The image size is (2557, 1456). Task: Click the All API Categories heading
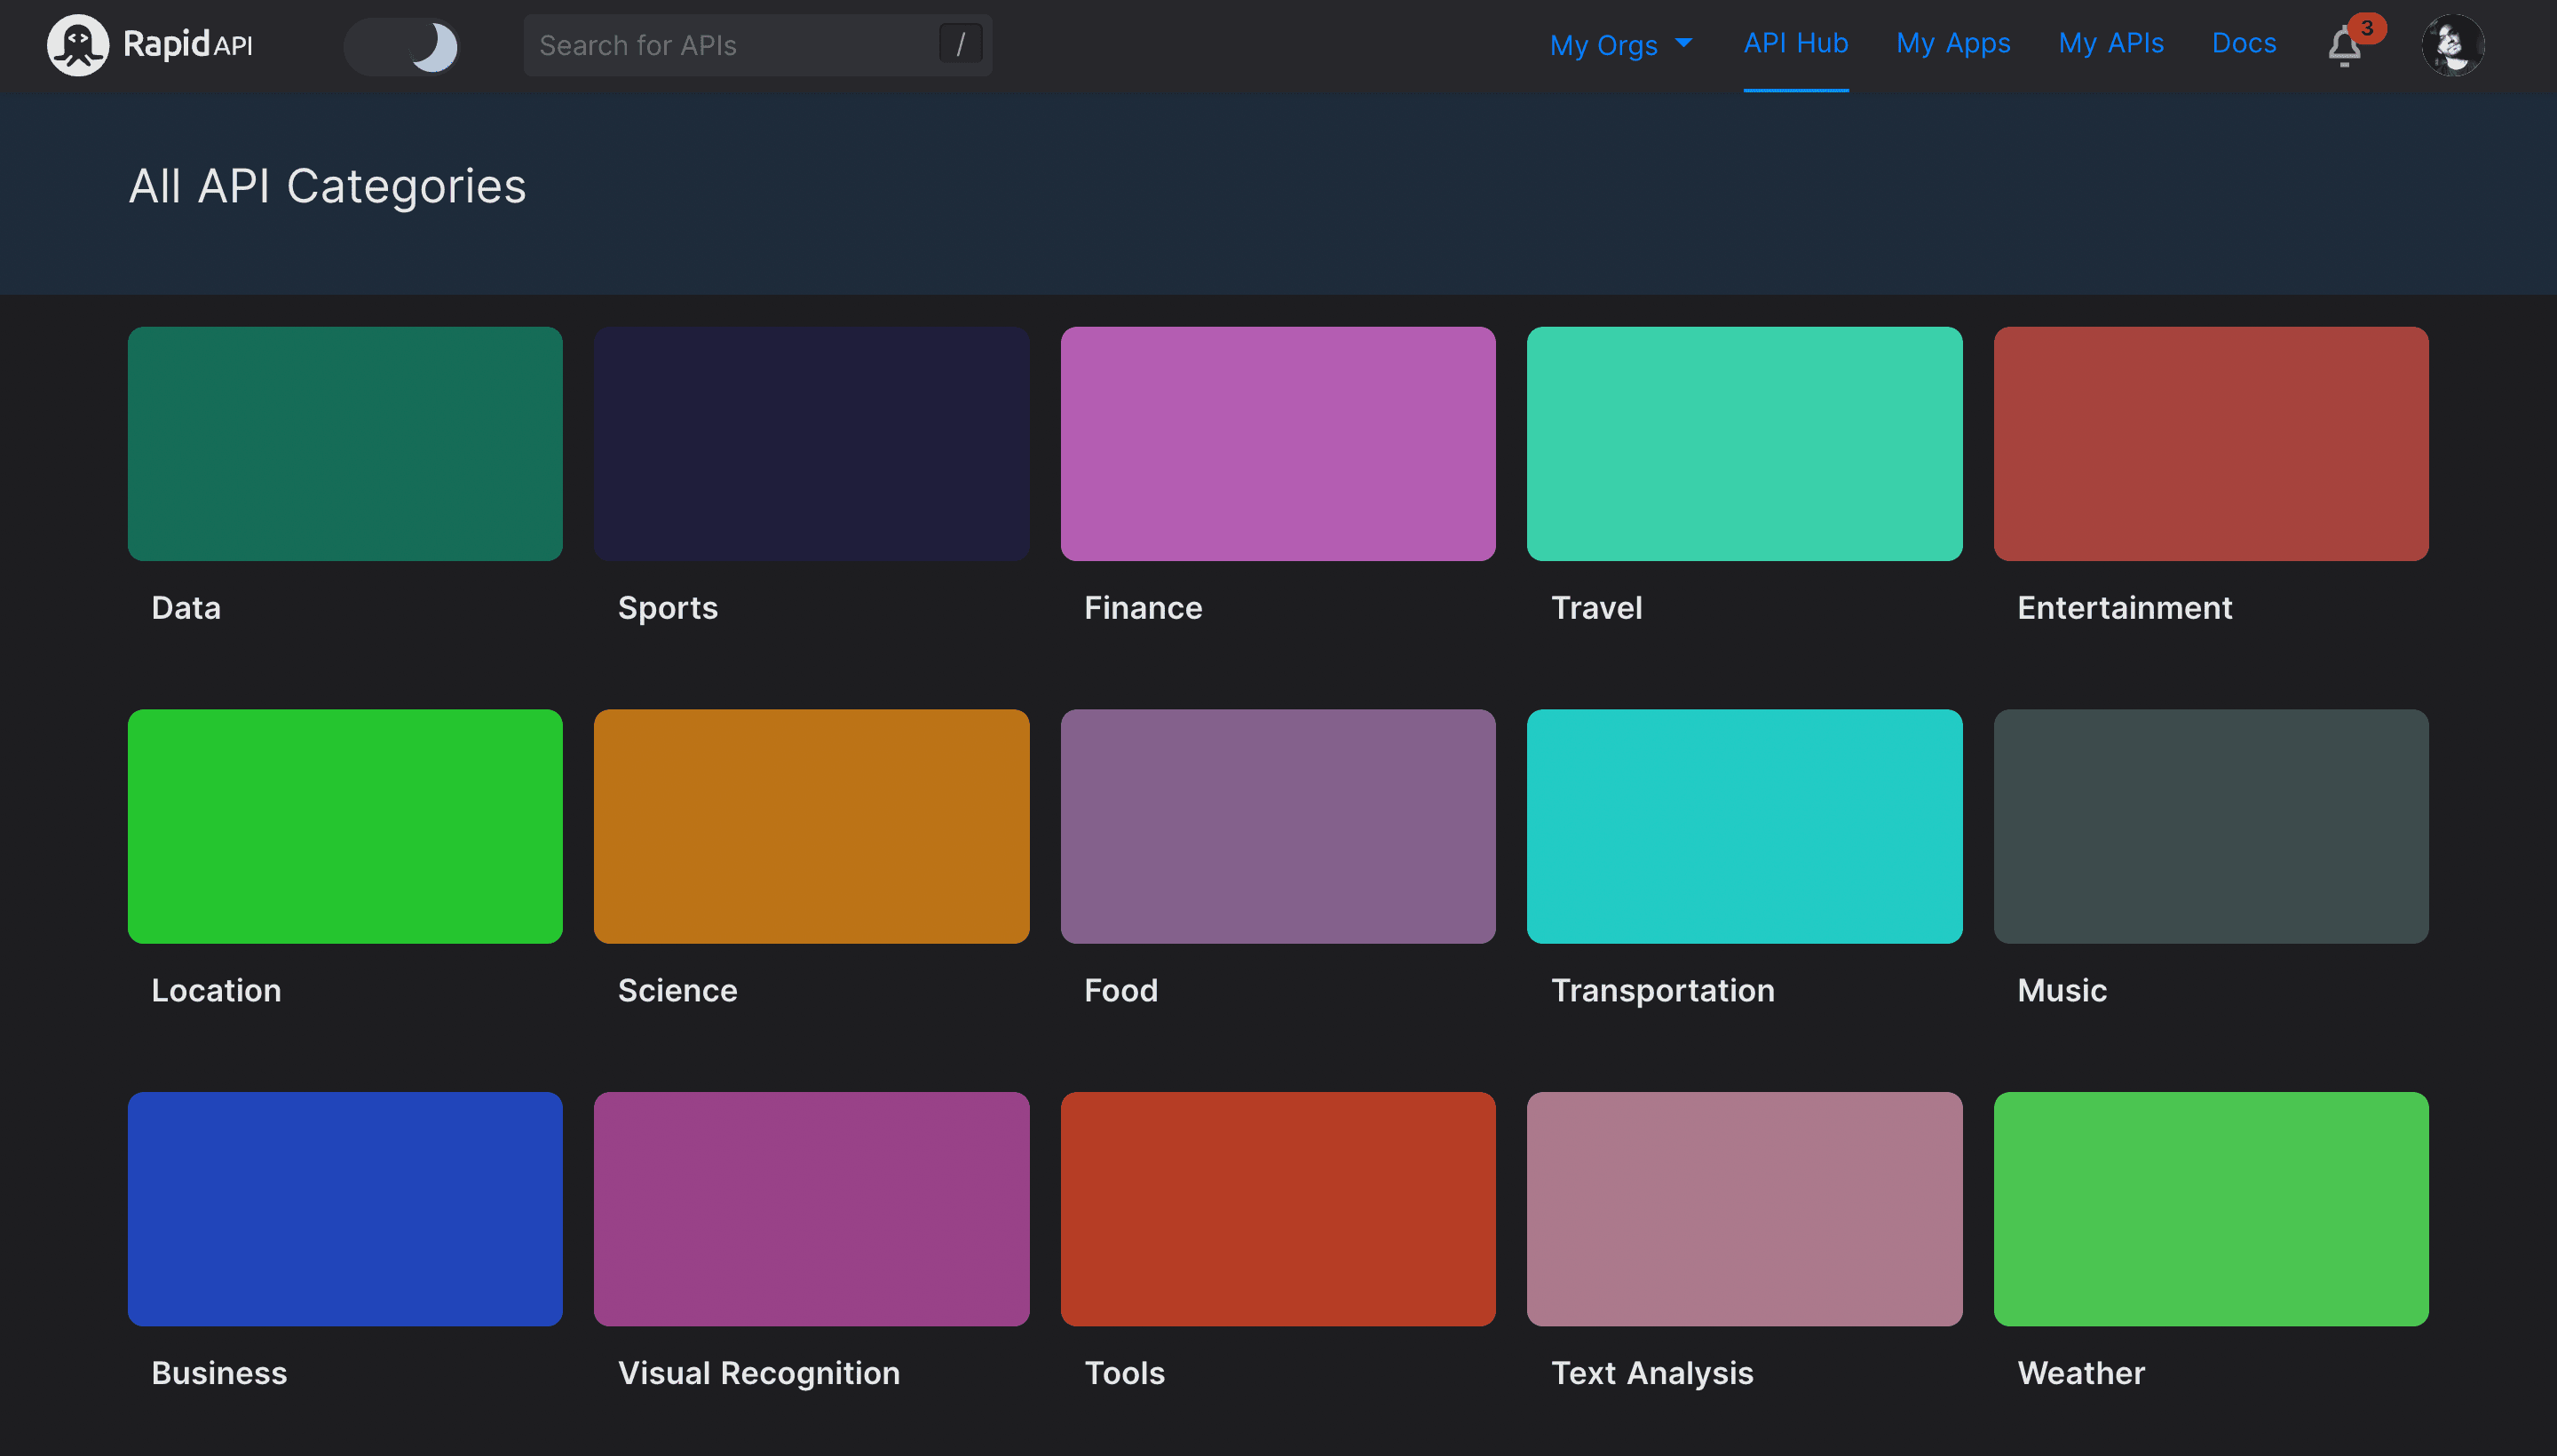pyautogui.click(x=327, y=187)
